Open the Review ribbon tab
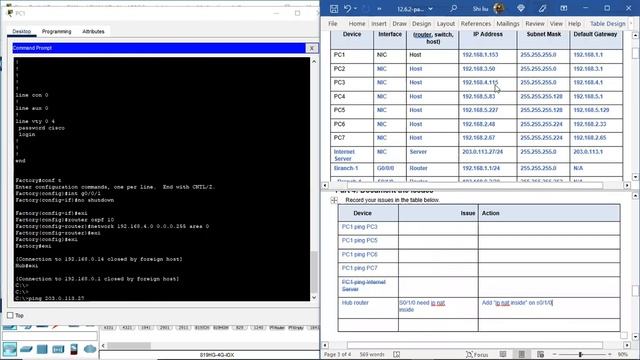Image resolution: width=640 pixels, height=360 pixels. [x=535, y=24]
